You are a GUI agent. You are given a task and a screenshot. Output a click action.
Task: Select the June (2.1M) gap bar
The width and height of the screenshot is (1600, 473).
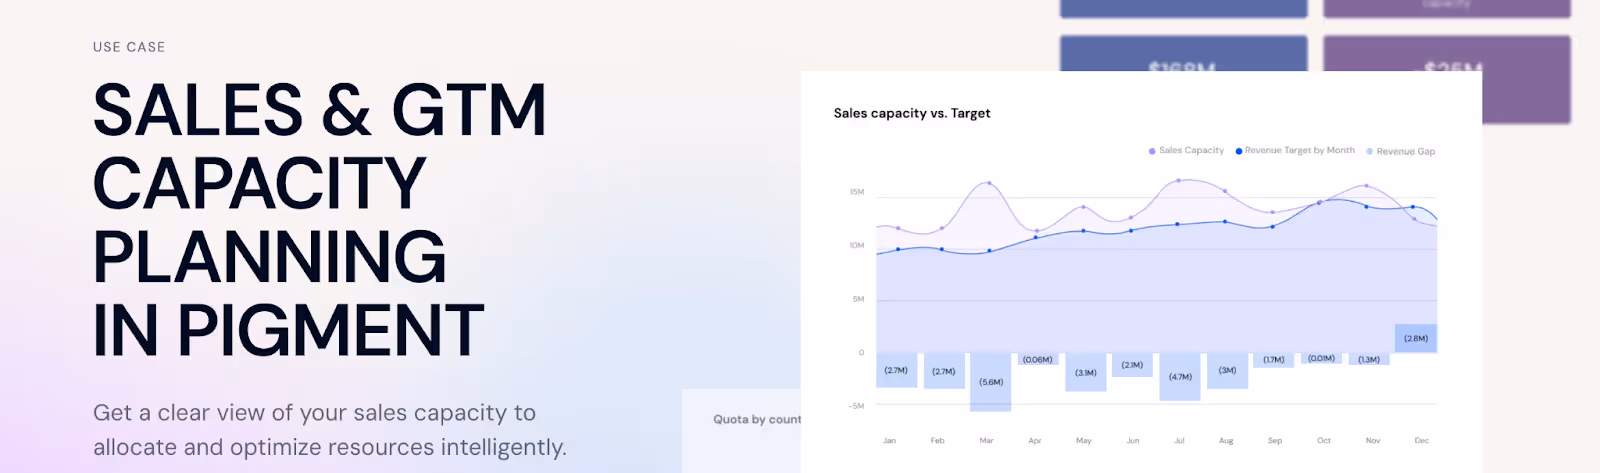click(x=1132, y=365)
